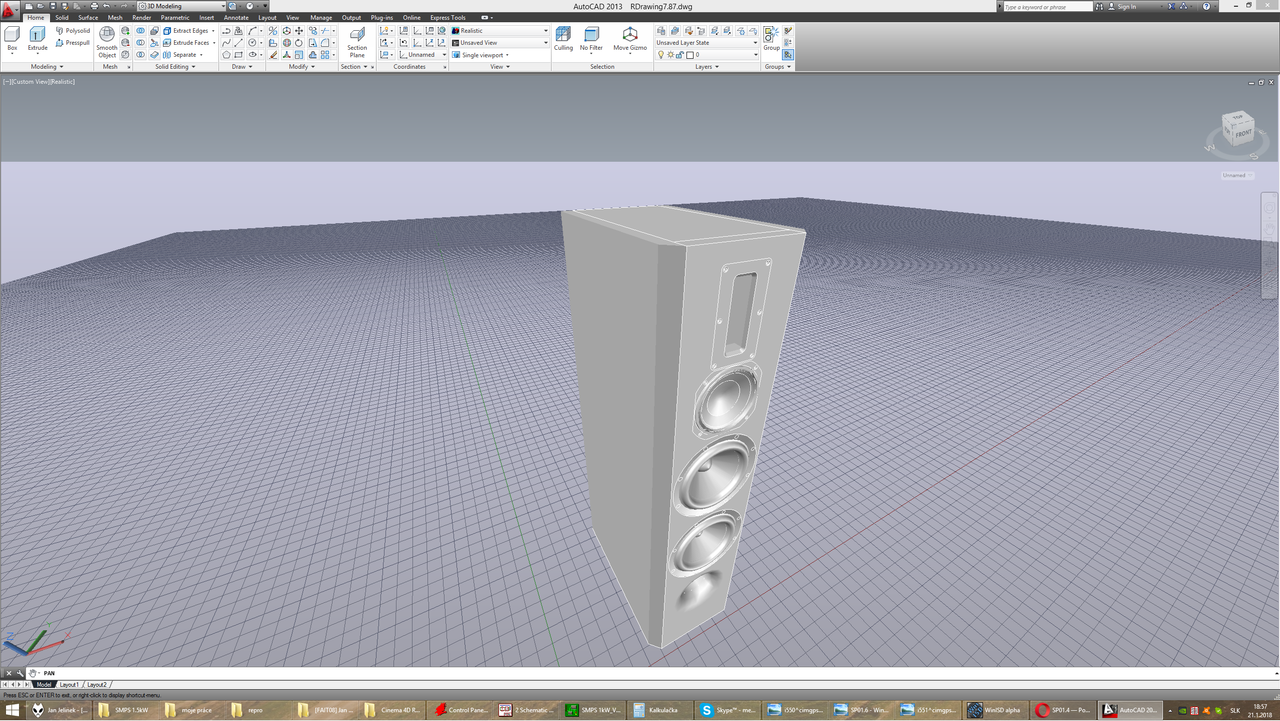
Task: Use the Presspull tool
Action: pyautogui.click(x=73, y=43)
